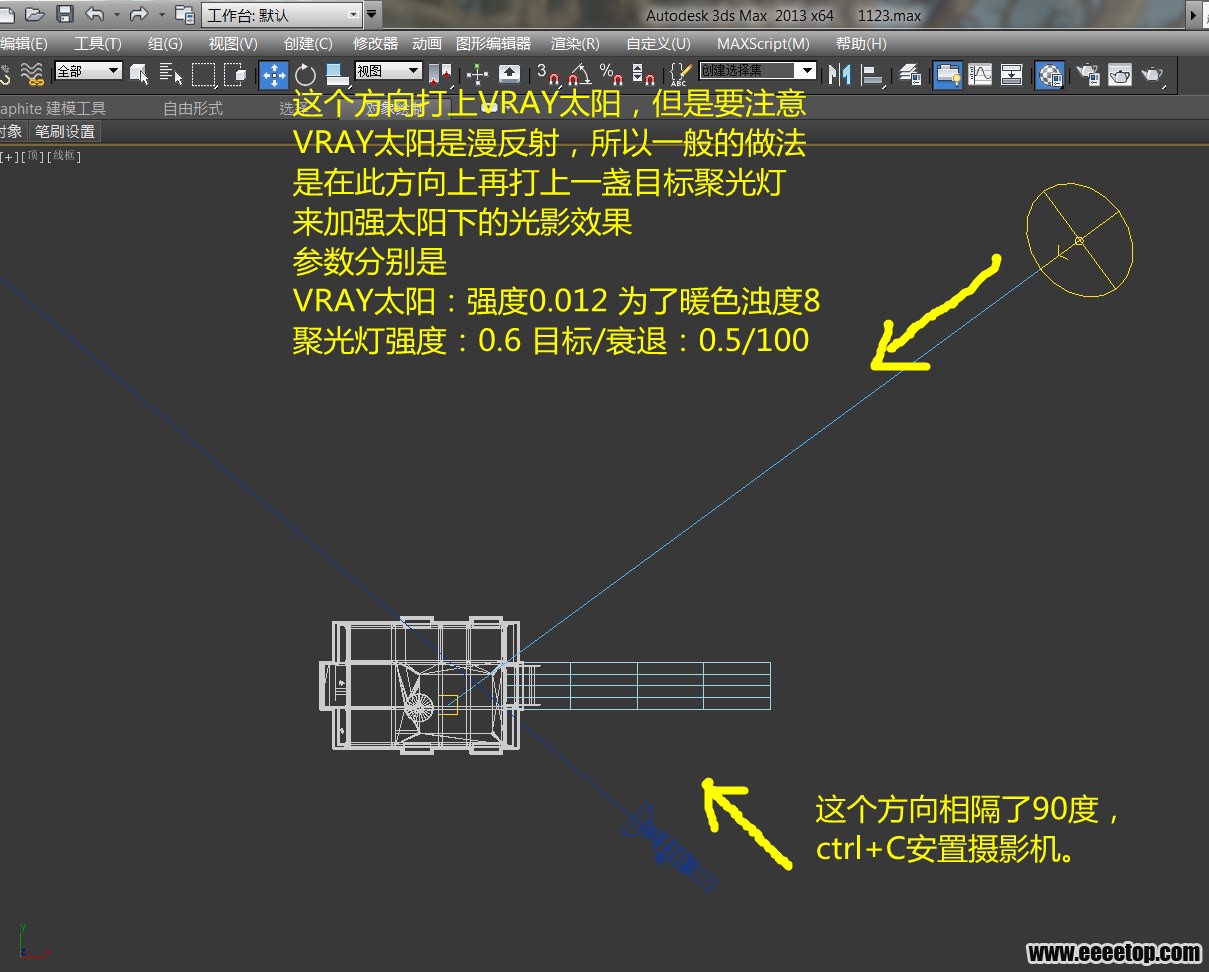
Task: Click the [线框] viewport shading label
Action: (x=65, y=156)
